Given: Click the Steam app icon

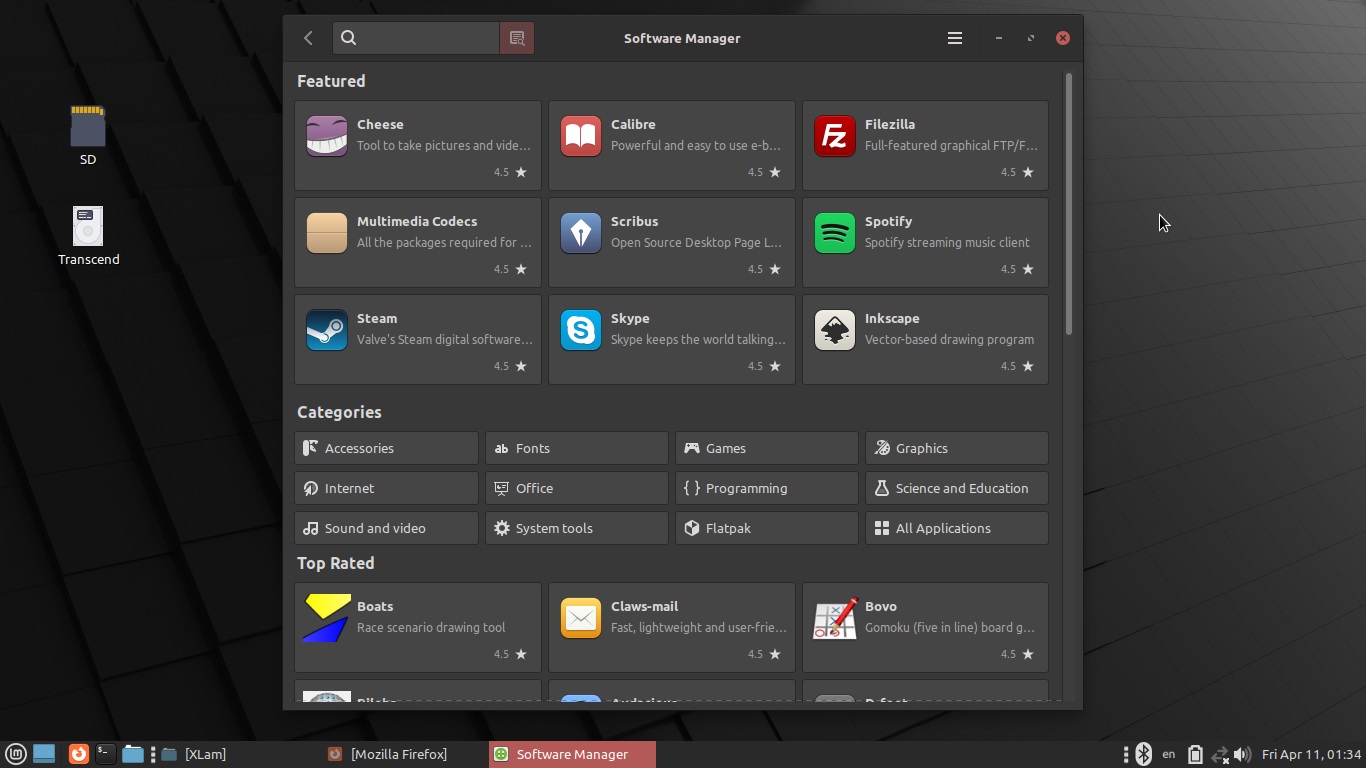Looking at the screenshot, I should [x=327, y=330].
